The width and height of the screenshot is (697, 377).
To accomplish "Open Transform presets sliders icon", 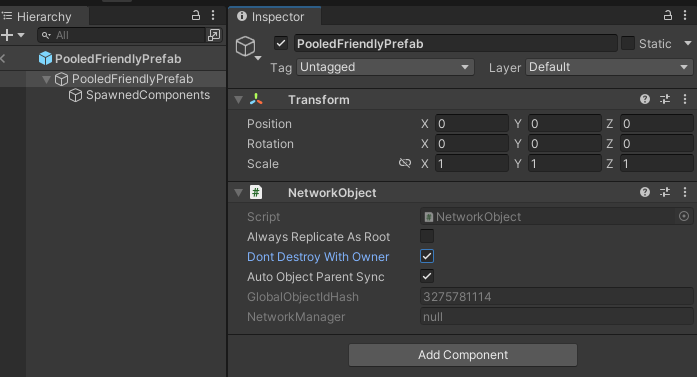I will (x=665, y=99).
